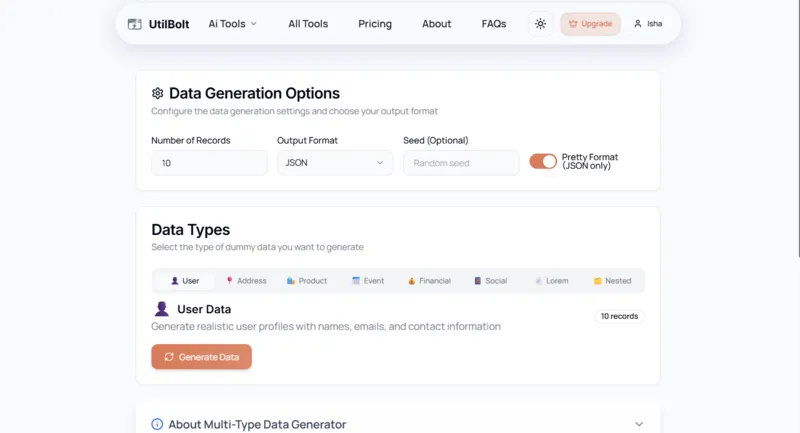Select the Nested data type tab
This screenshot has height=433, width=800.
(x=612, y=281)
